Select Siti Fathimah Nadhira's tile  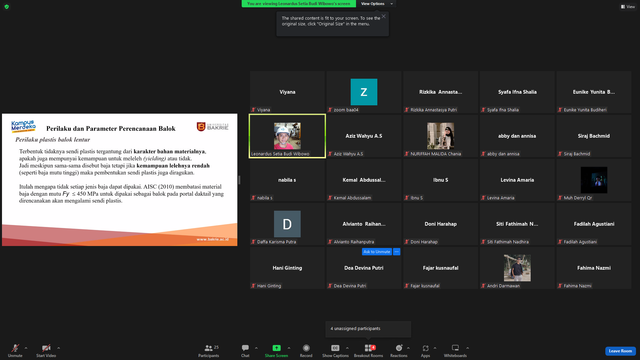(517, 224)
